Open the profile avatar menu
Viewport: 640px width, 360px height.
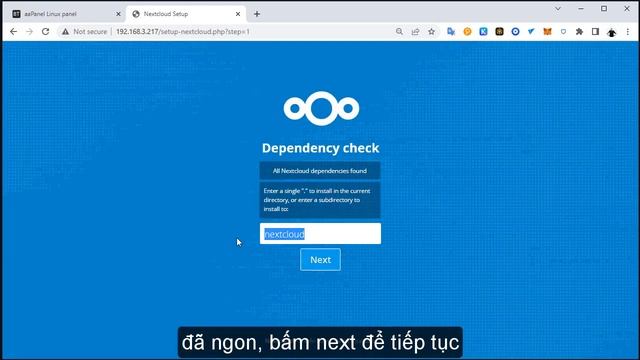(x=611, y=32)
